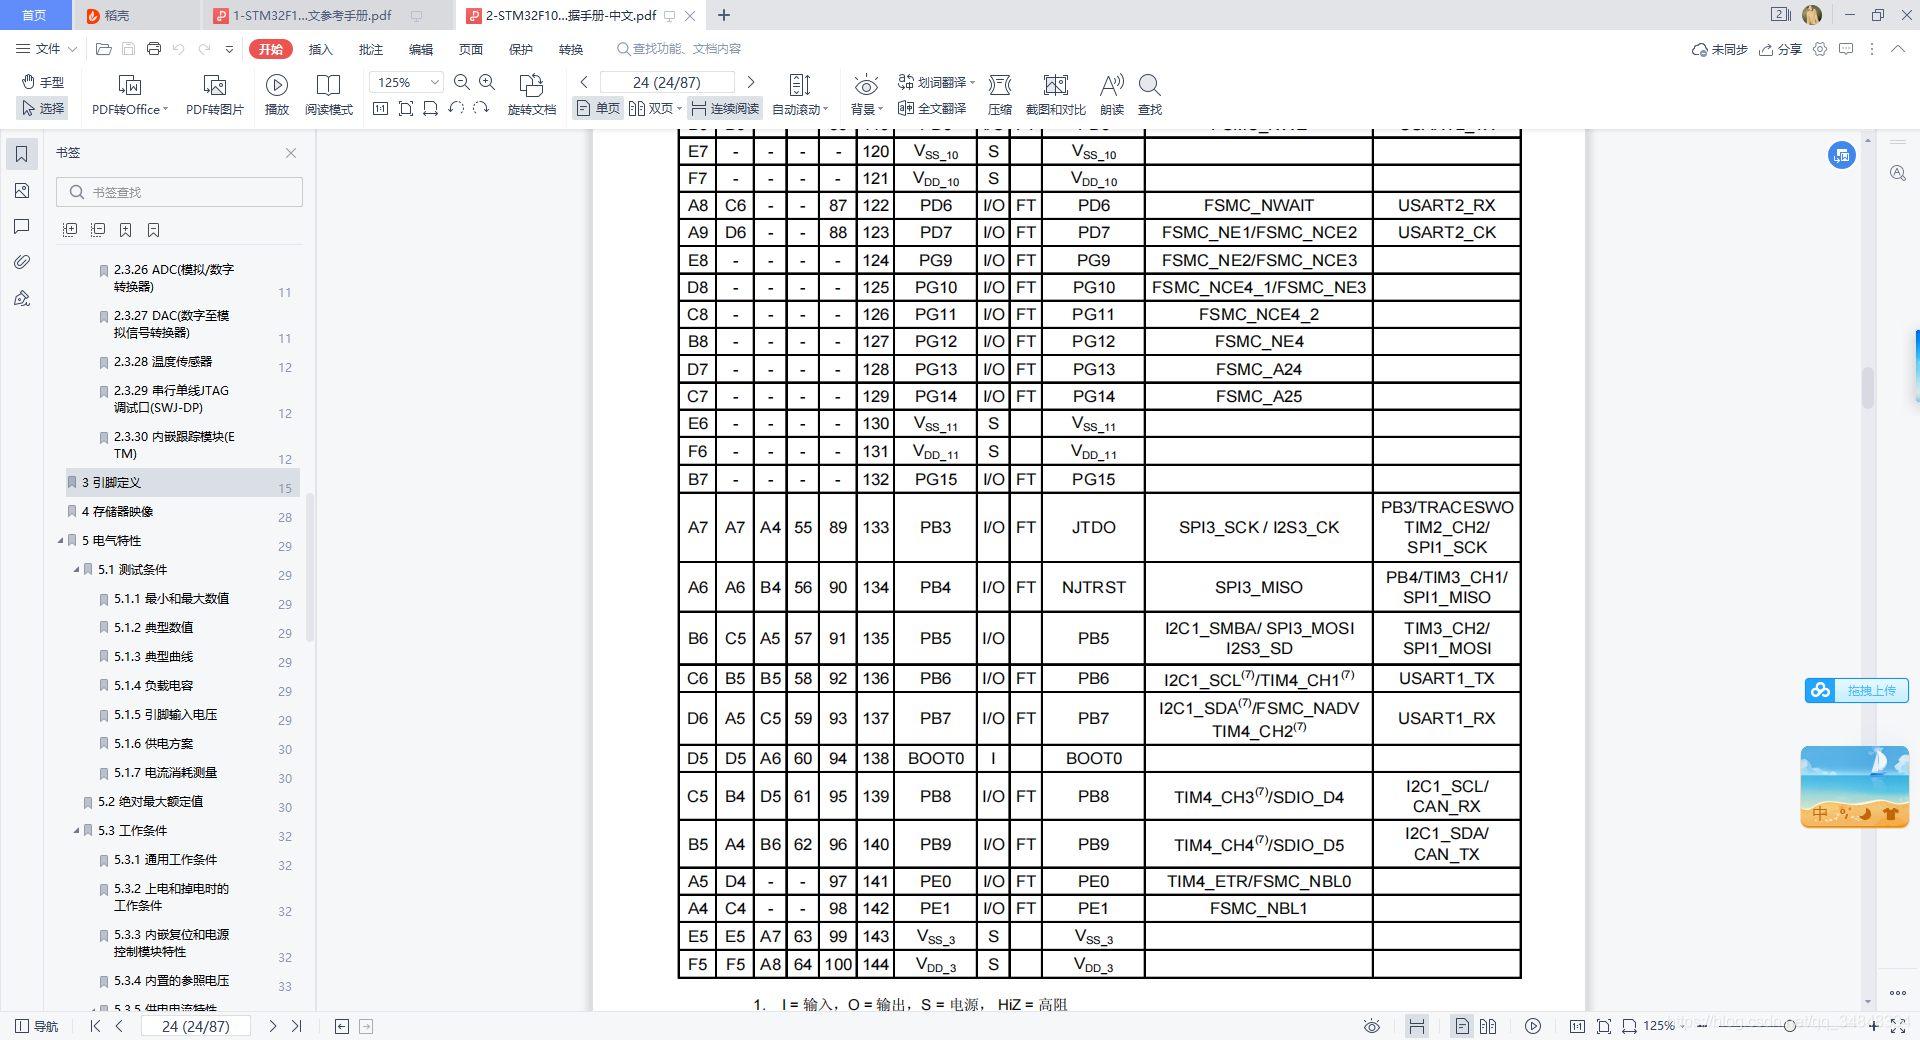This screenshot has width=1920, height=1040.
Task: Click 全文翻译 full text translation
Action: 932,108
